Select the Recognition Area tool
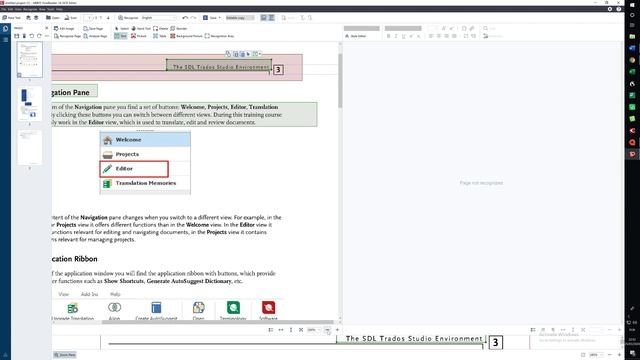This screenshot has width=640, height=360. (x=220, y=36)
